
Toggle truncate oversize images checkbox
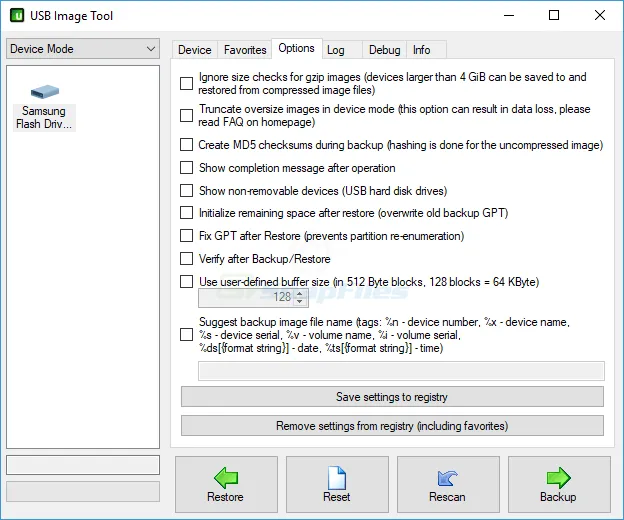186,115
